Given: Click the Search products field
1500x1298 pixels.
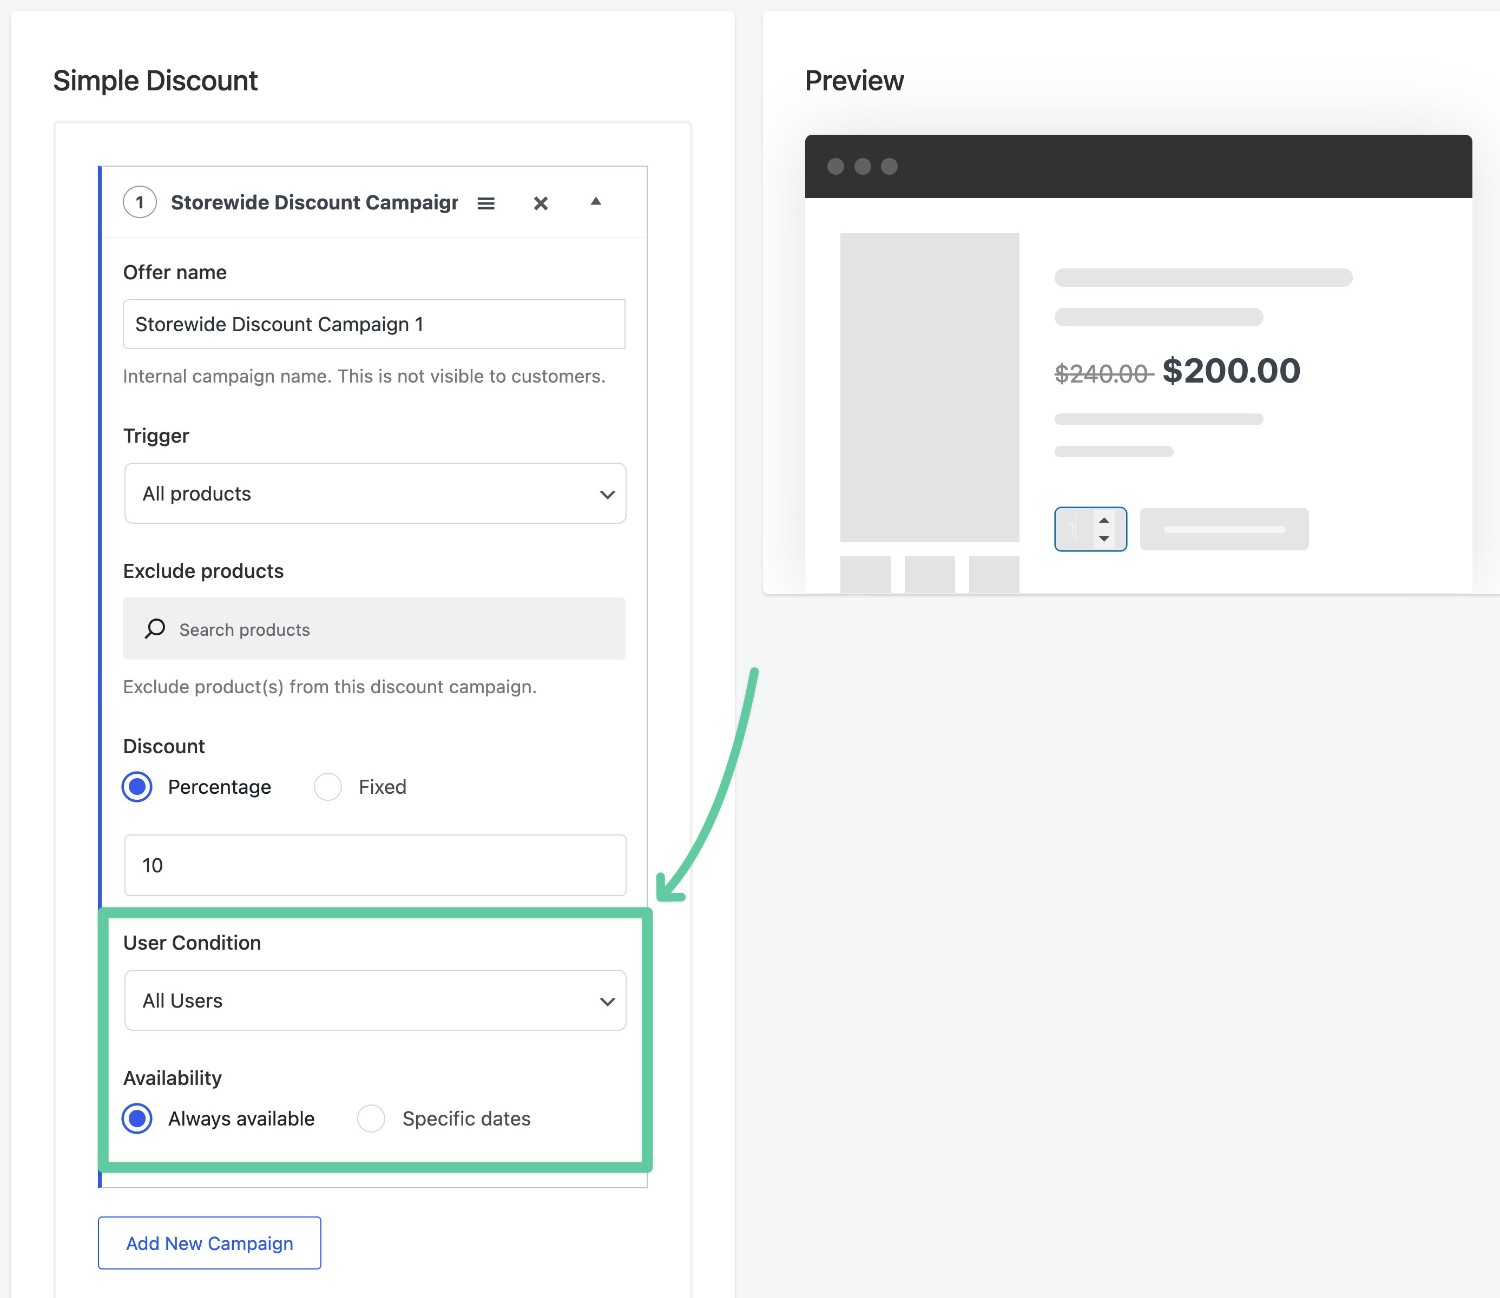Looking at the screenshot, I should coord(374,629).
